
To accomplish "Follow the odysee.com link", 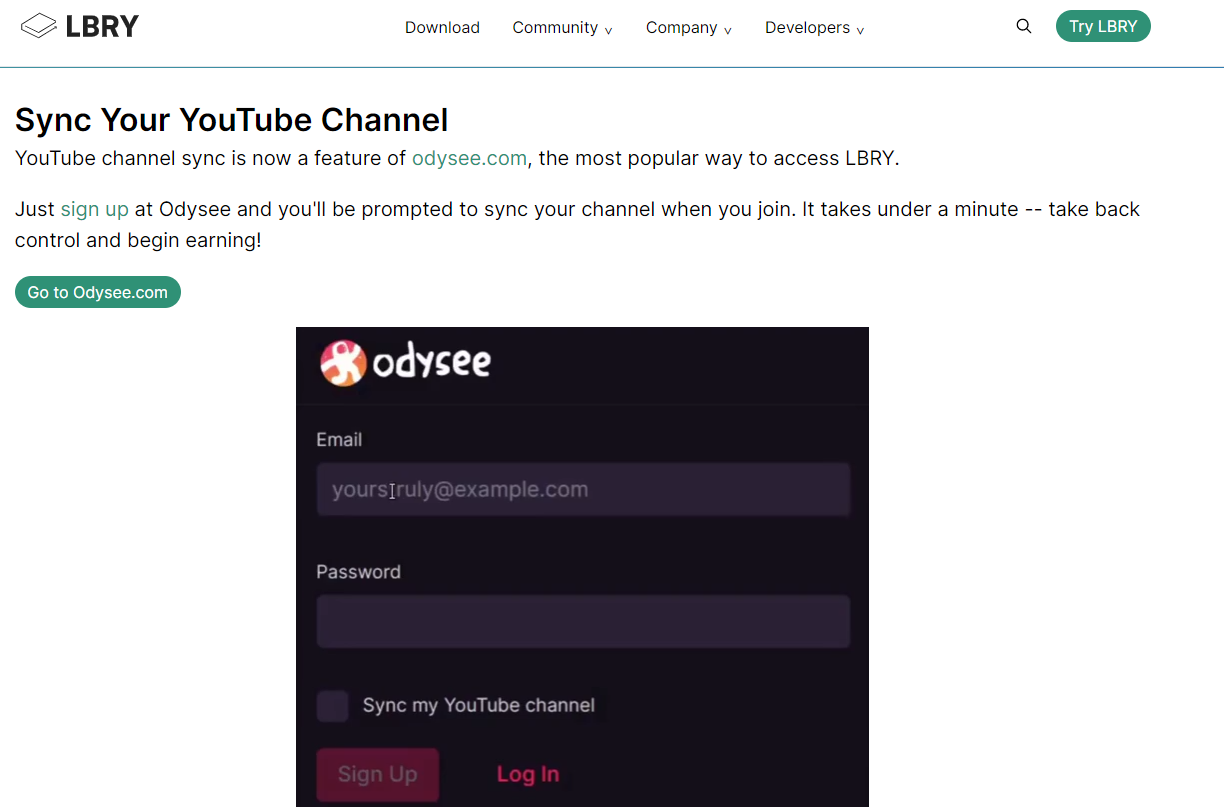I will 469,158.
